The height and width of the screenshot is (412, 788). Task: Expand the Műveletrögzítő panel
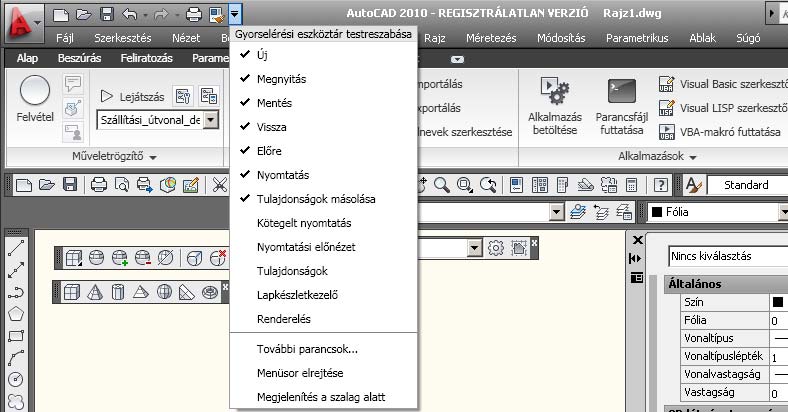[x=114, y=156]
